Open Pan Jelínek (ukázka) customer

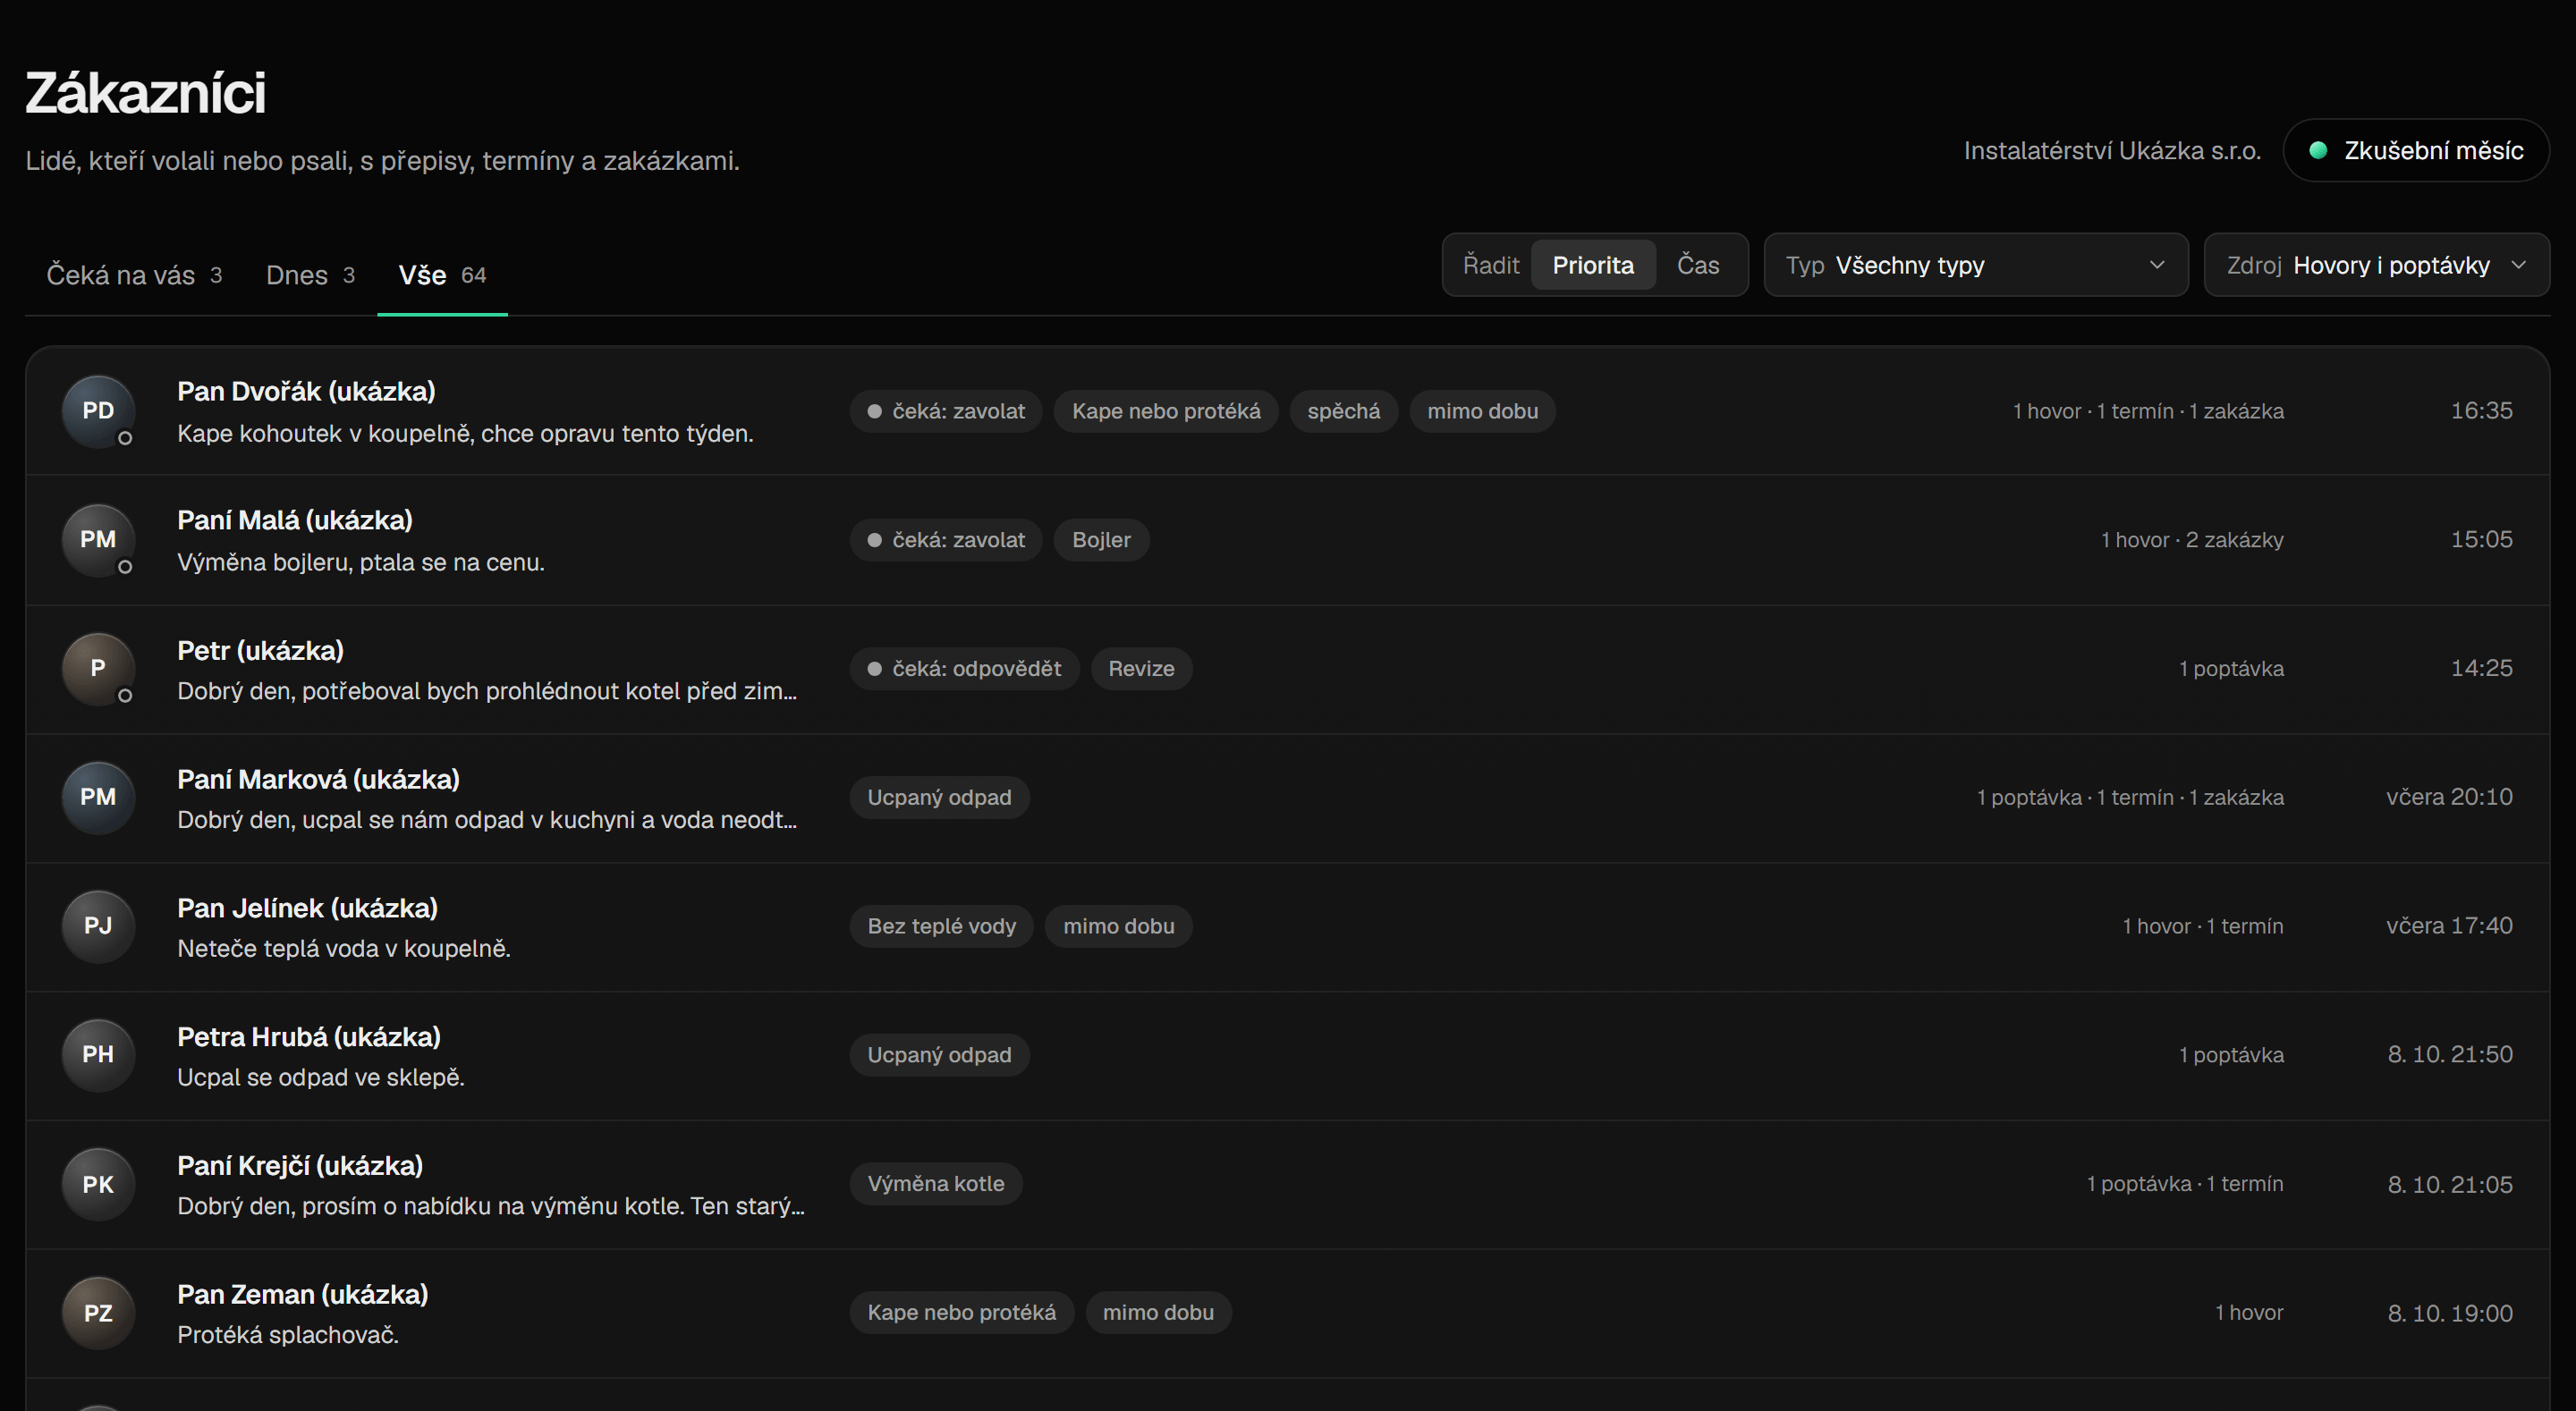pos(1288,926)
